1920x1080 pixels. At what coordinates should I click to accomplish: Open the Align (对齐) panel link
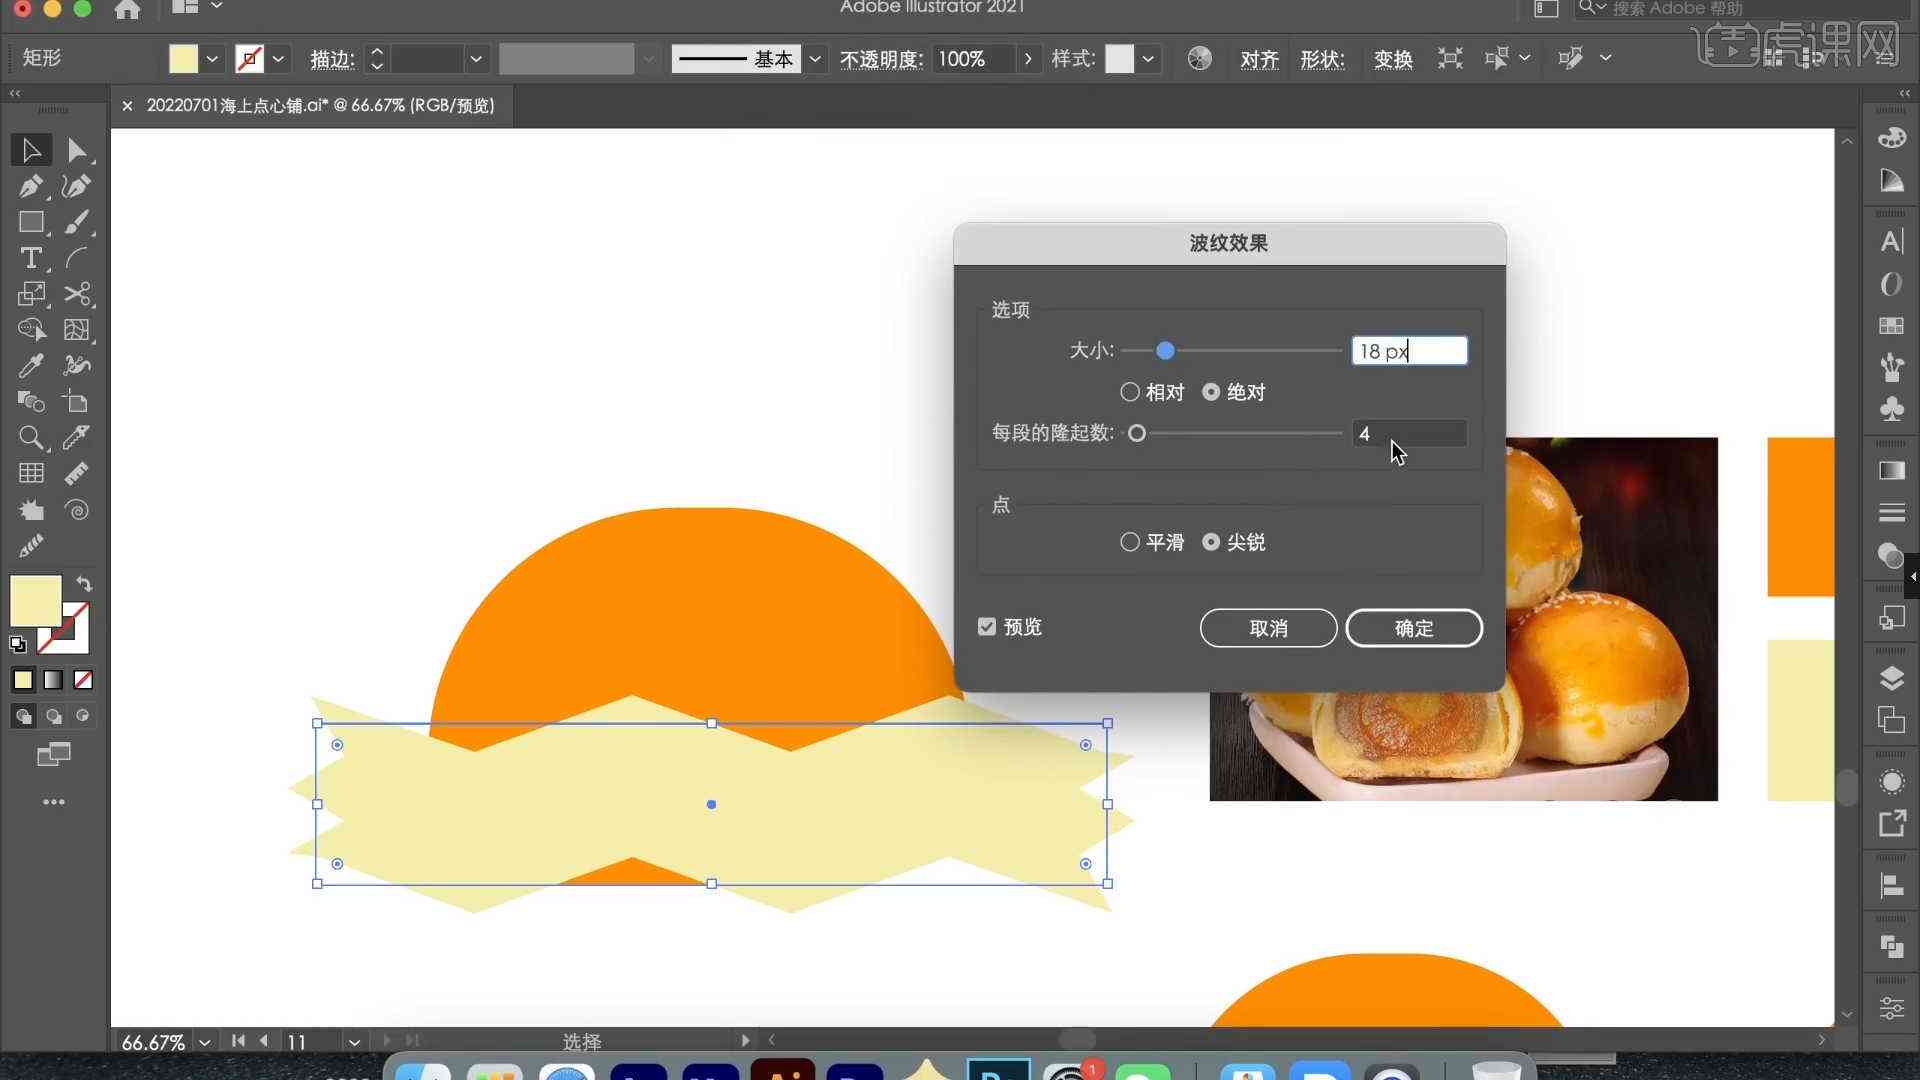click(x=1259, y=59)
